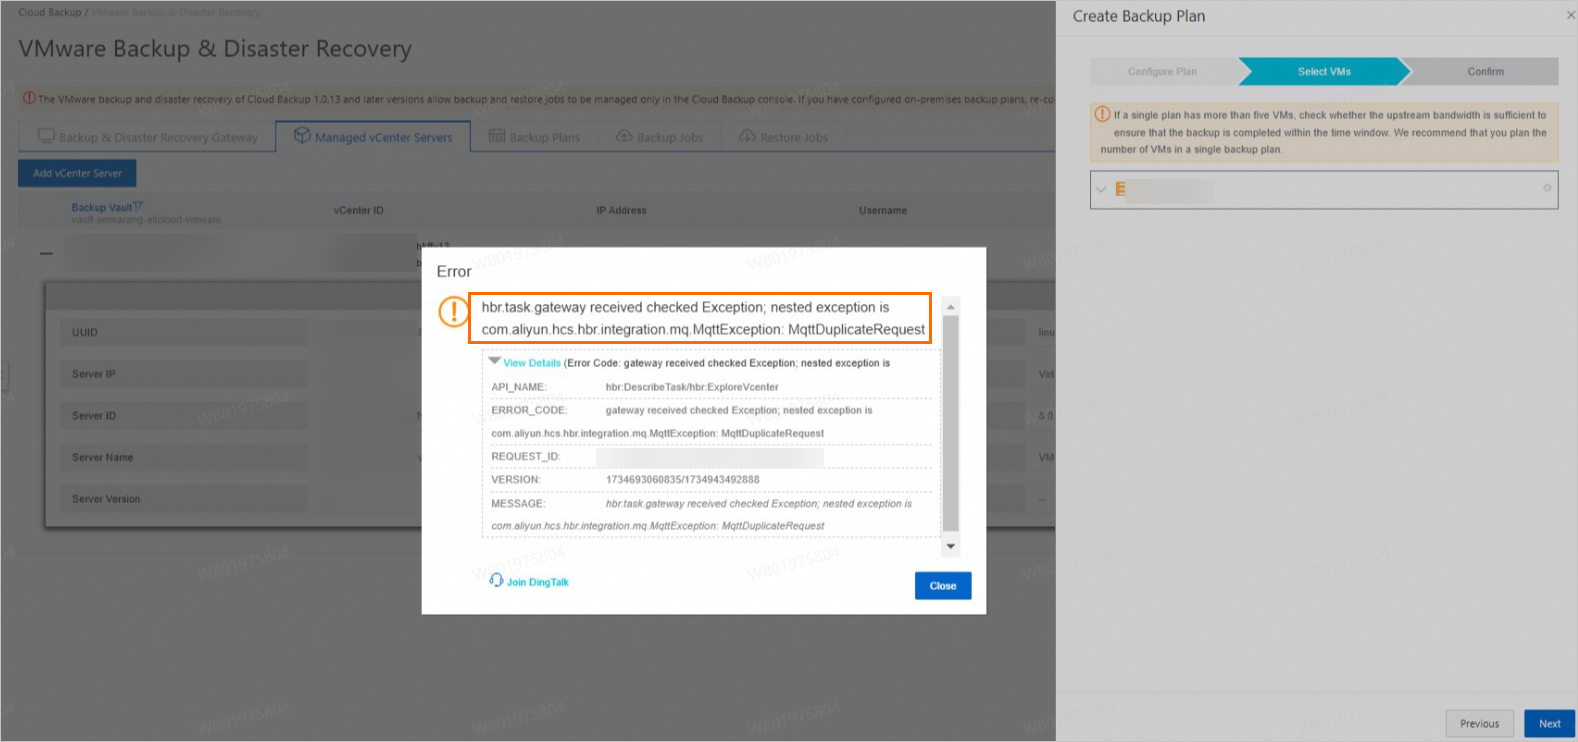Click the Gateway monitor icon
The image size is (1578, 742).
pyautogui.click(x=46, y=136)
